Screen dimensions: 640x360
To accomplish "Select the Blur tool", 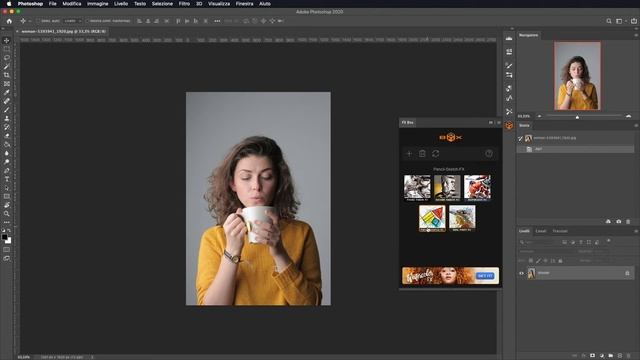I will 7,153.
